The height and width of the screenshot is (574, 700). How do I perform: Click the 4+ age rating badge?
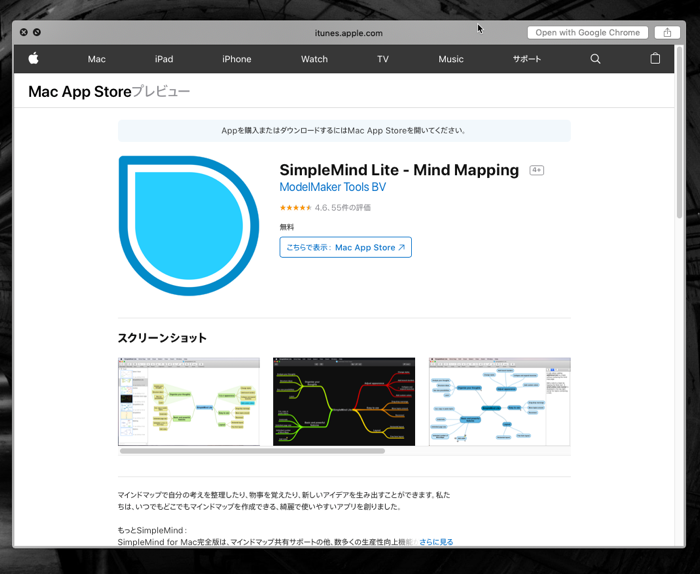pos(537,170)
